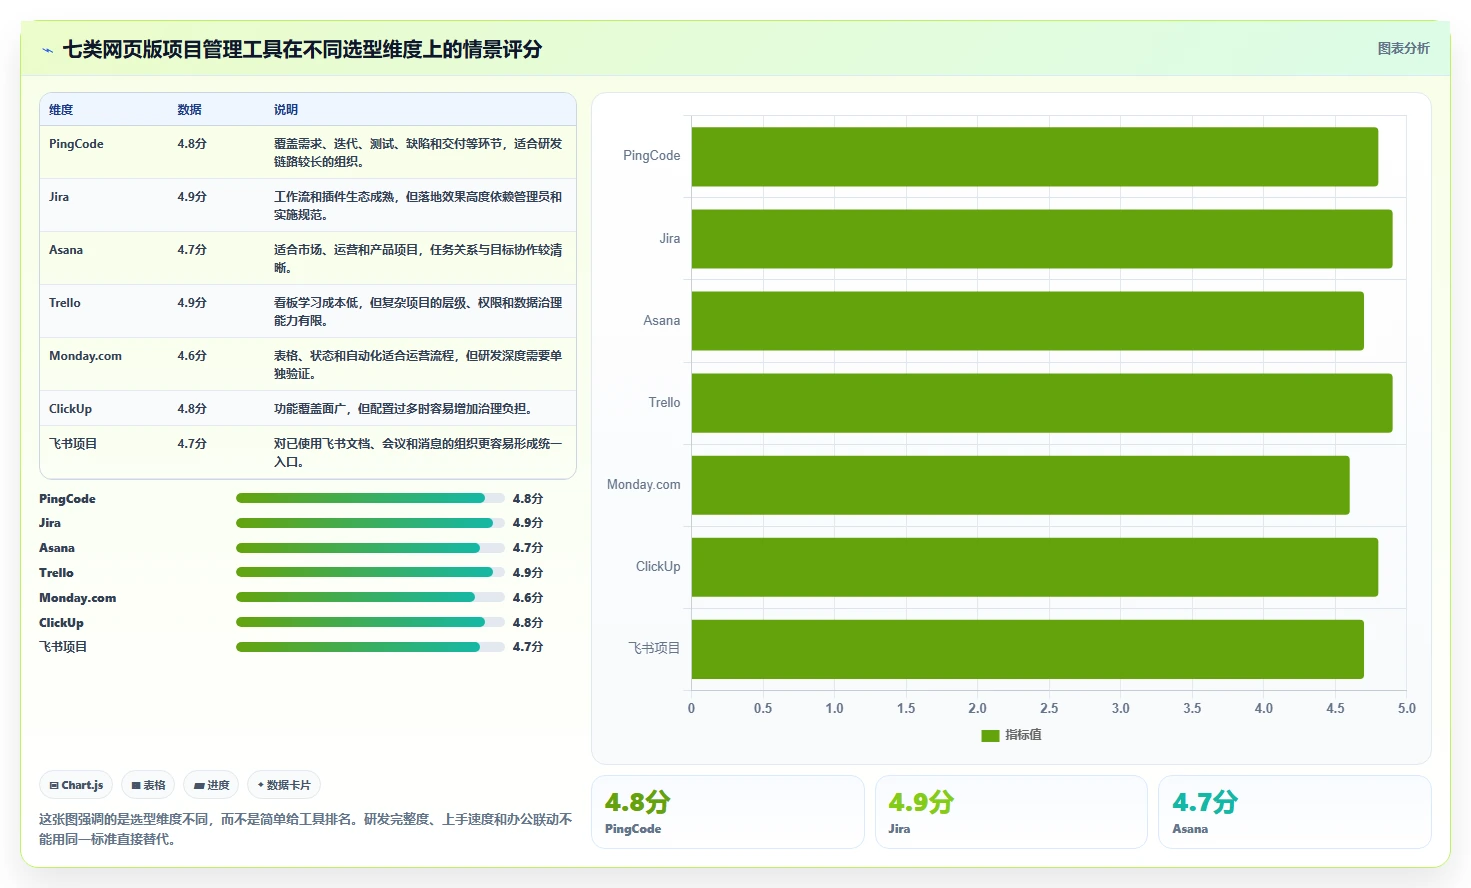Click the 0 tick on the x-axis

(691, 708)
